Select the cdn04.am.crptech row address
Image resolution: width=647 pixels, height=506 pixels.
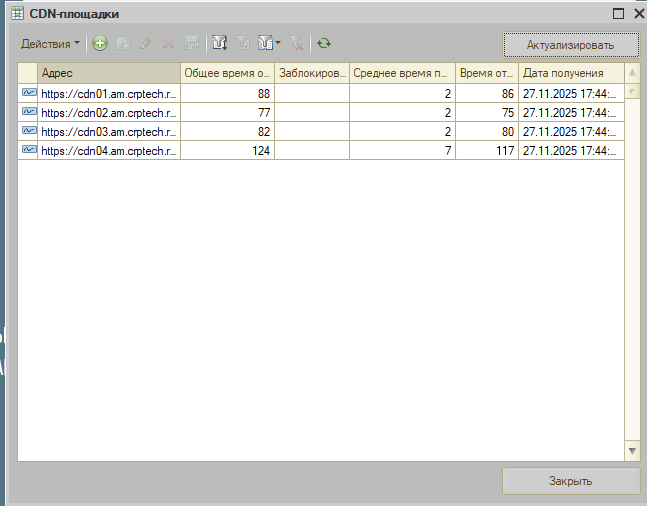[109, 150]
